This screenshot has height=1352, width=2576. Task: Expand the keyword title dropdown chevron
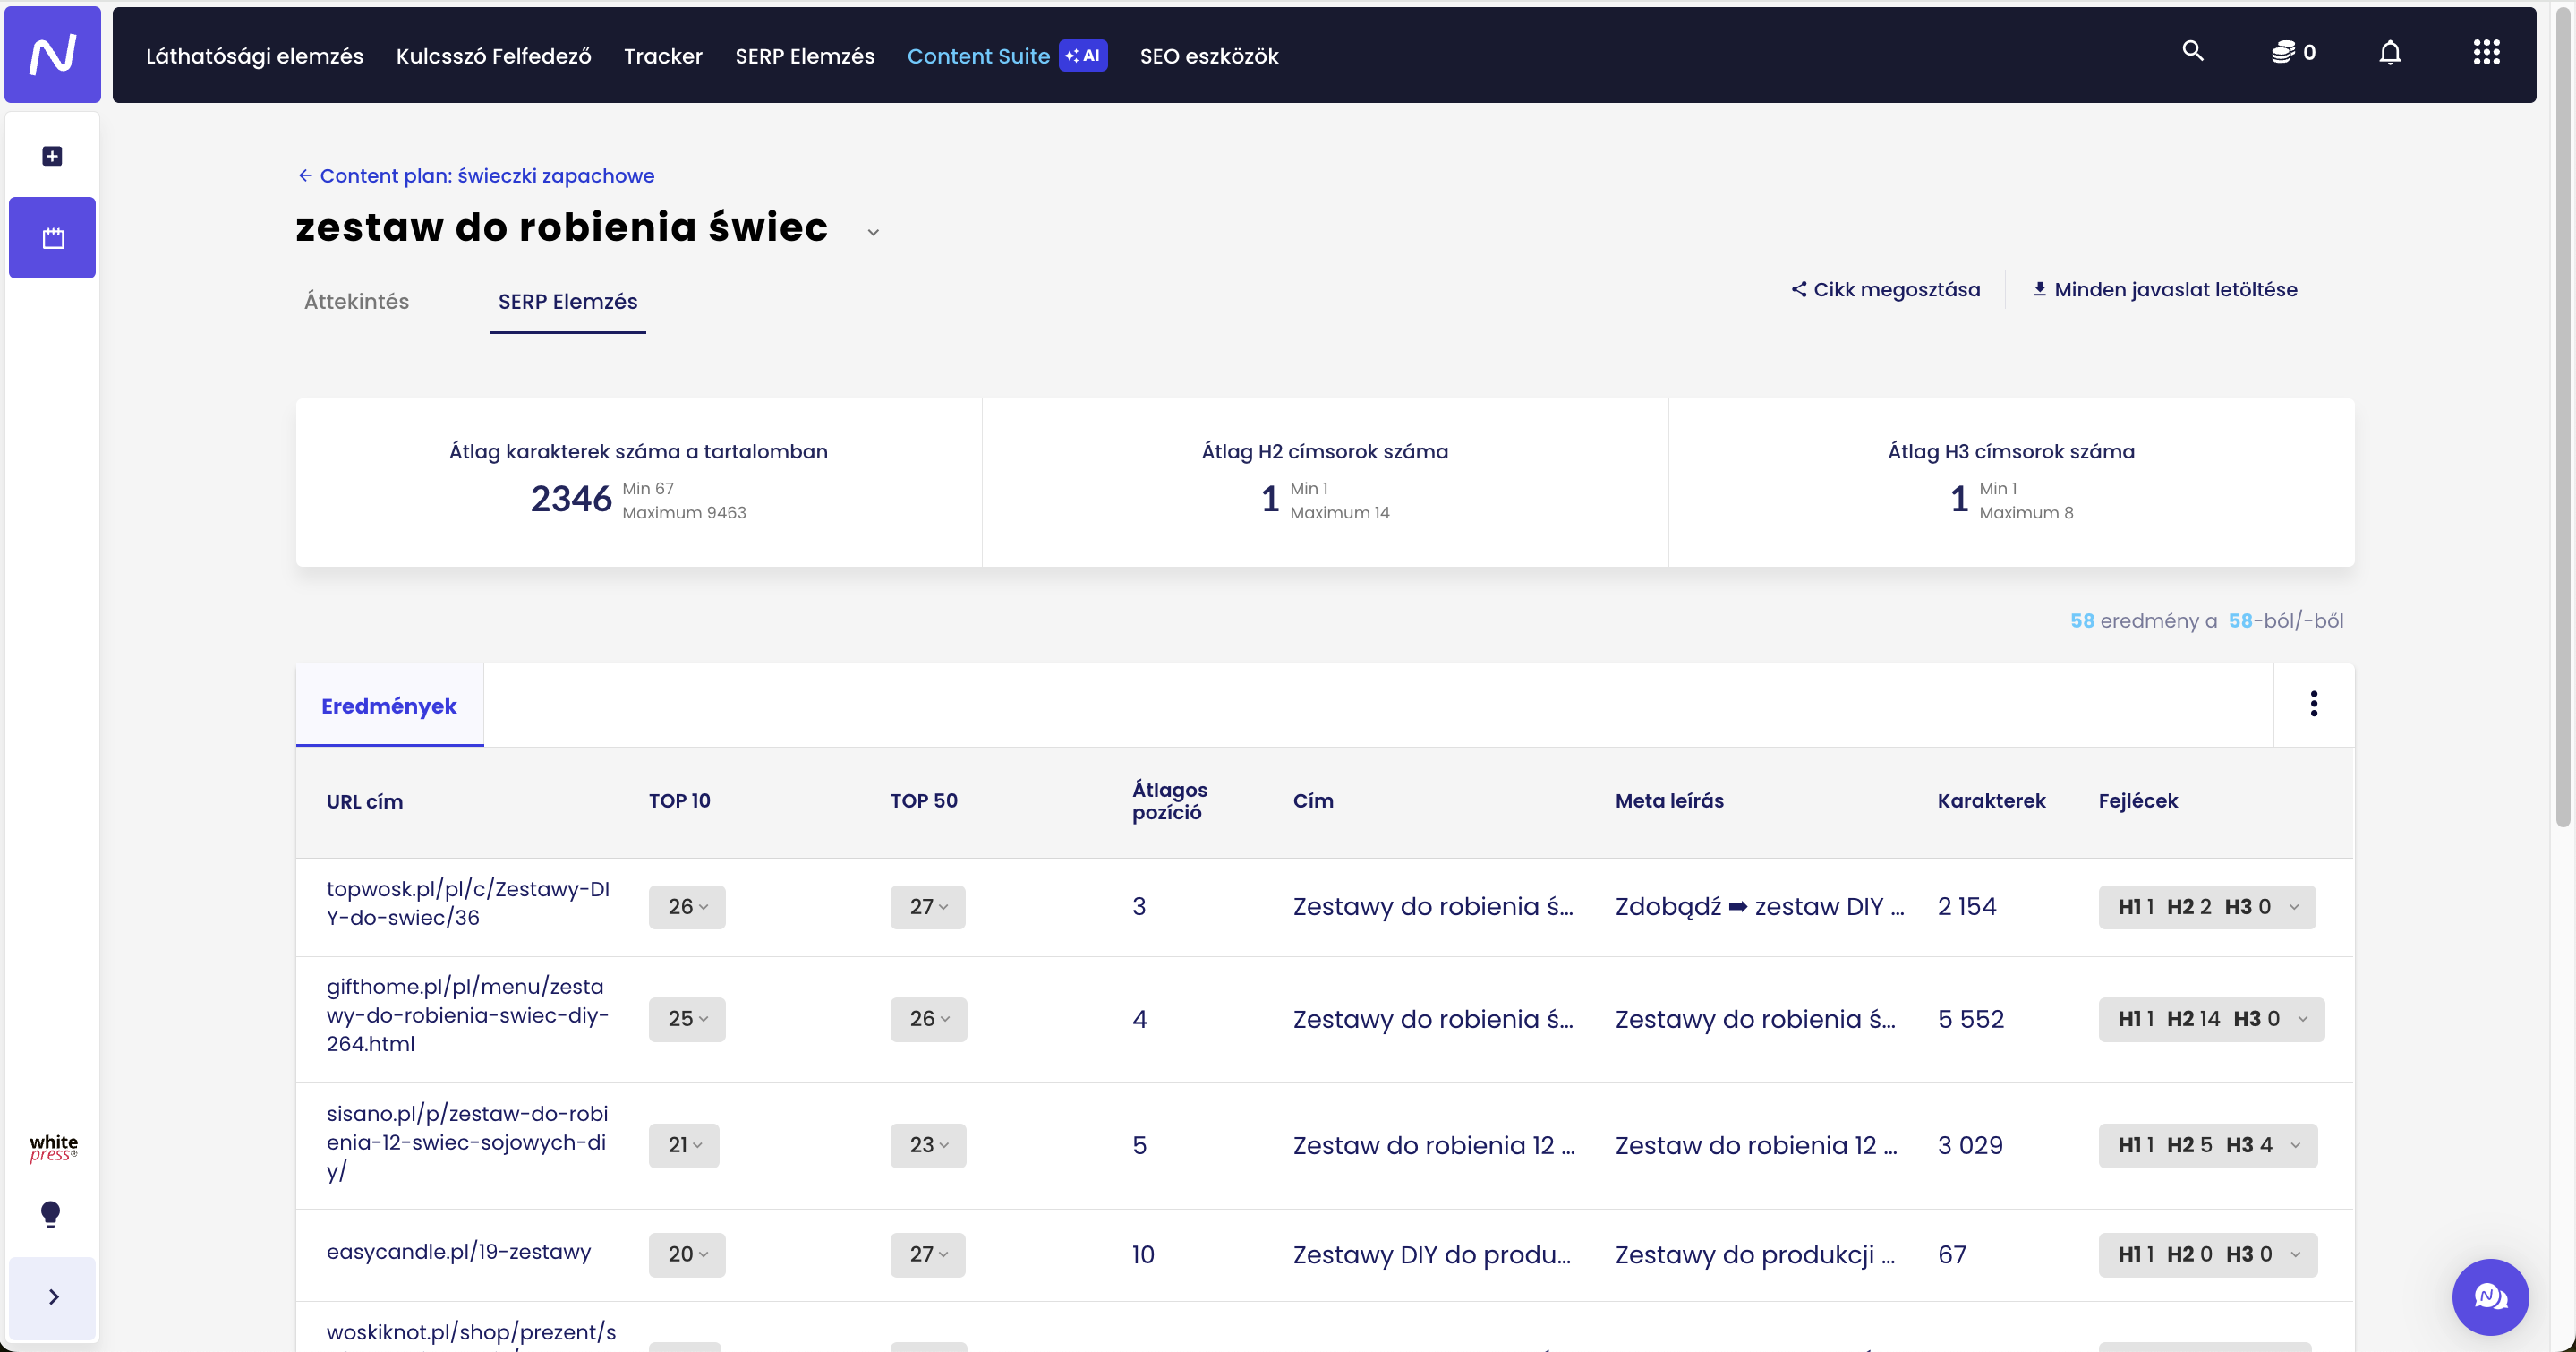tap(873, 232)
